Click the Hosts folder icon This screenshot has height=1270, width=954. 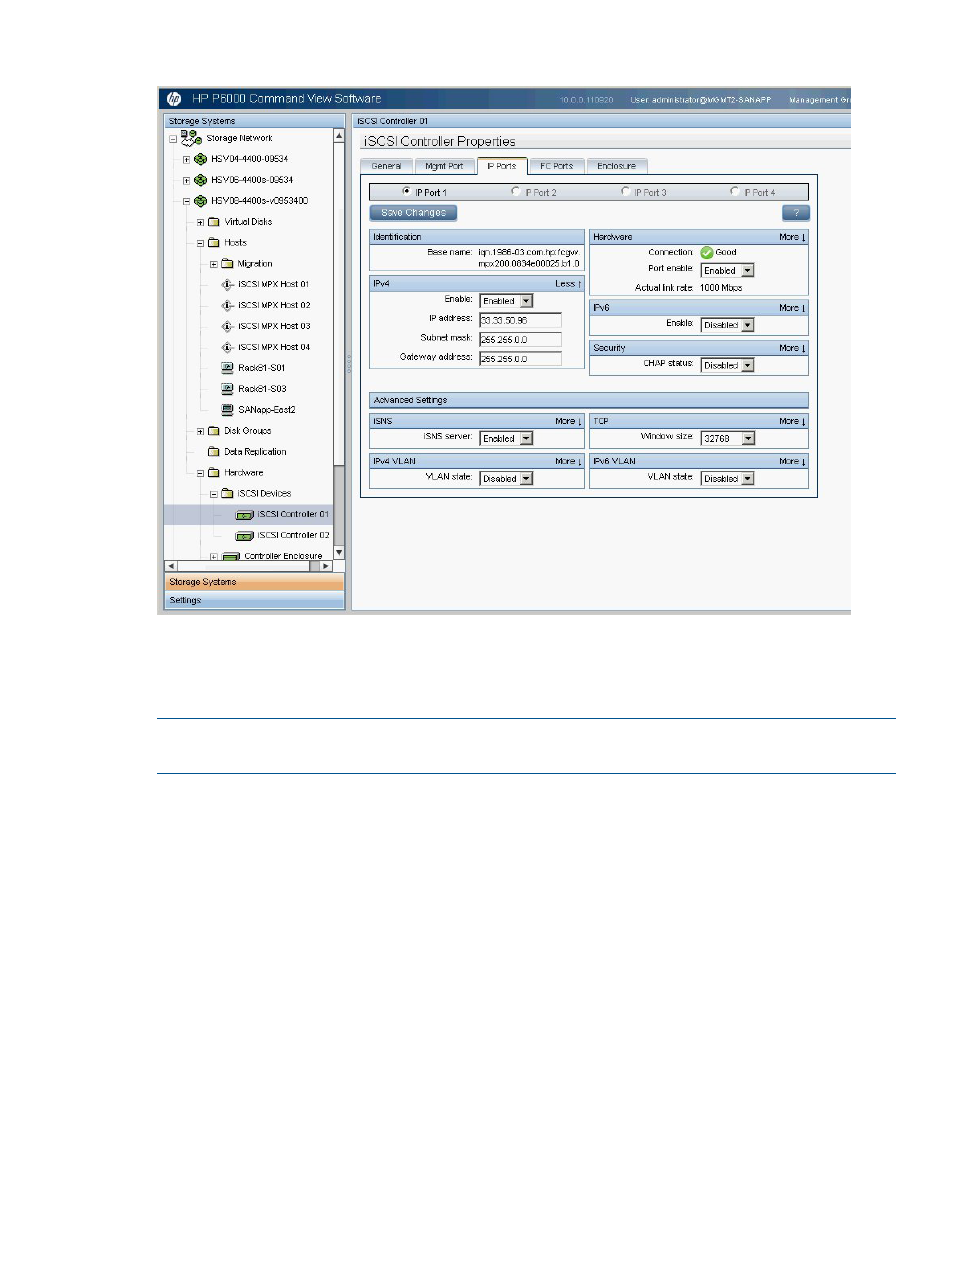coord(213,243)
